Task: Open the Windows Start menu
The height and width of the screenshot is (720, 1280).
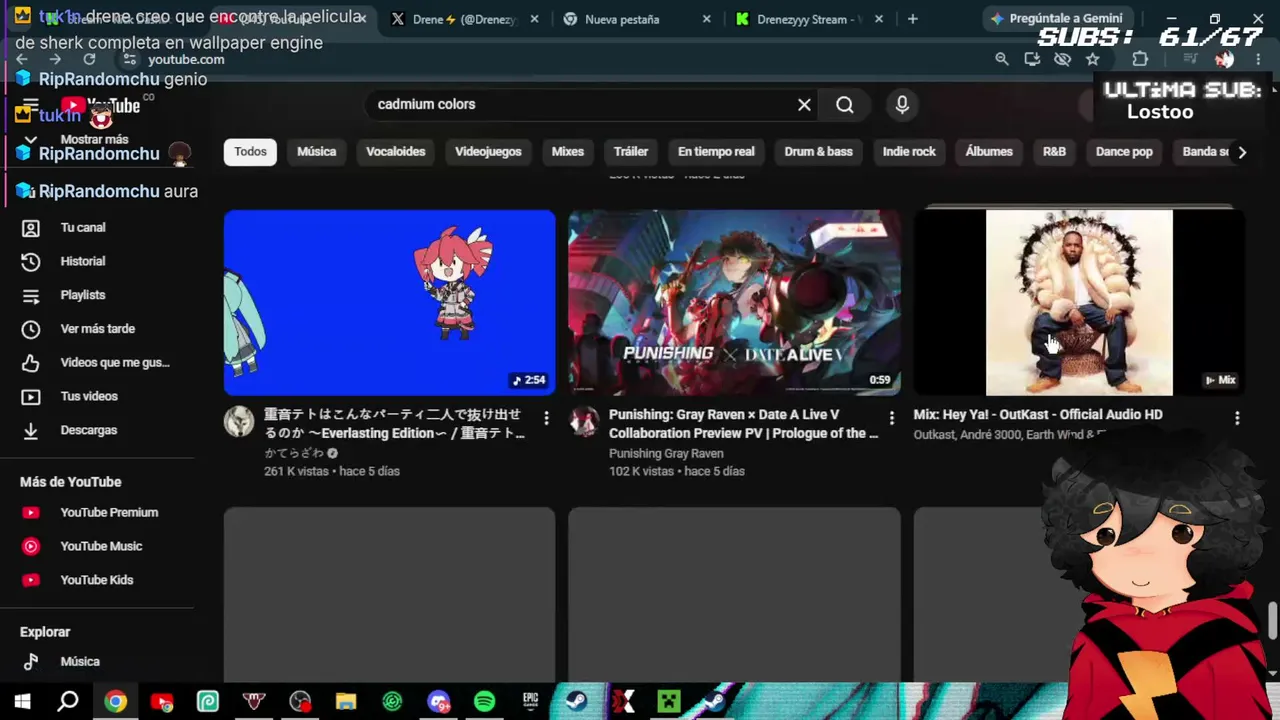Action: [22, 702]
